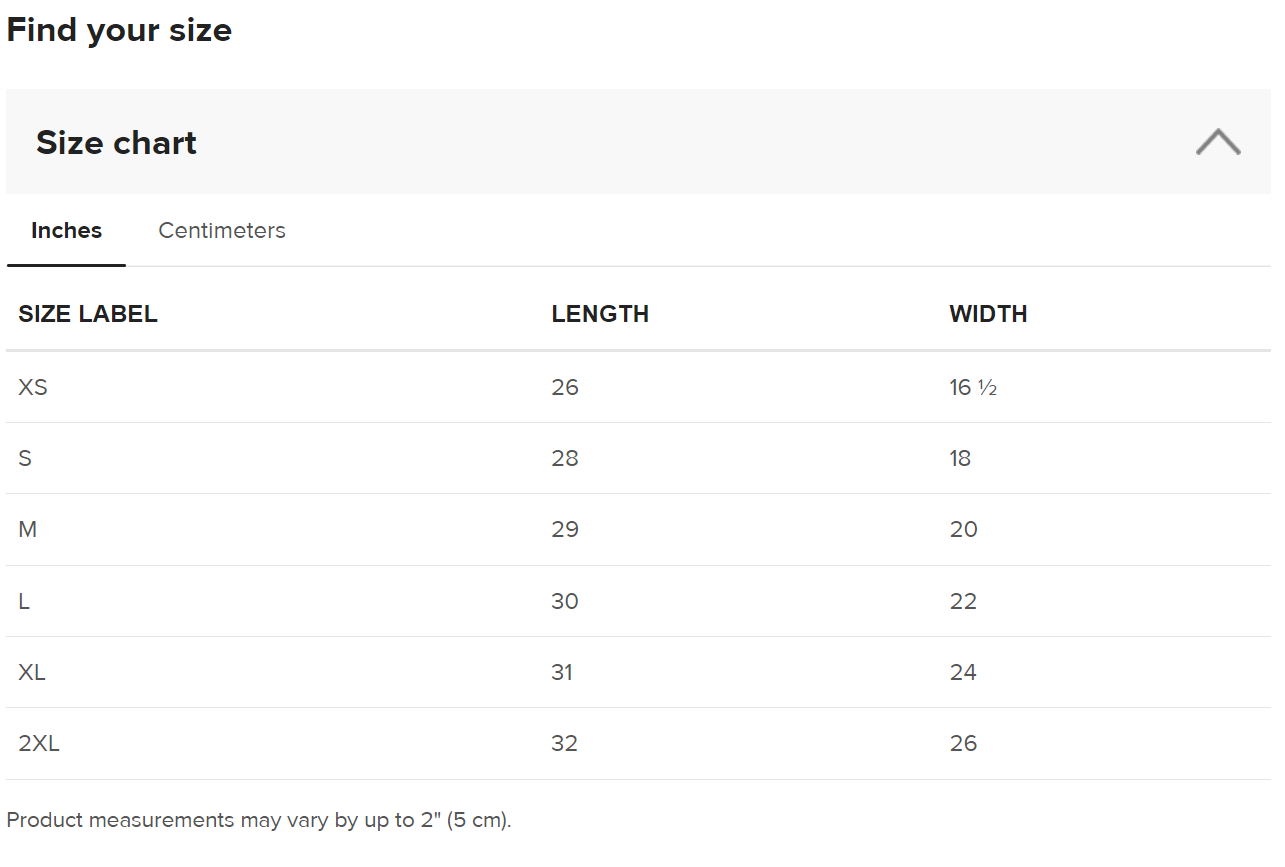Click the LENGTH column header

[600, 314]
